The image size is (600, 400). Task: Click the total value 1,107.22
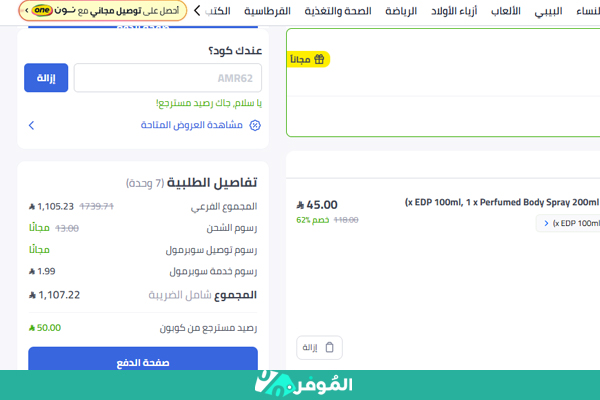54,295
